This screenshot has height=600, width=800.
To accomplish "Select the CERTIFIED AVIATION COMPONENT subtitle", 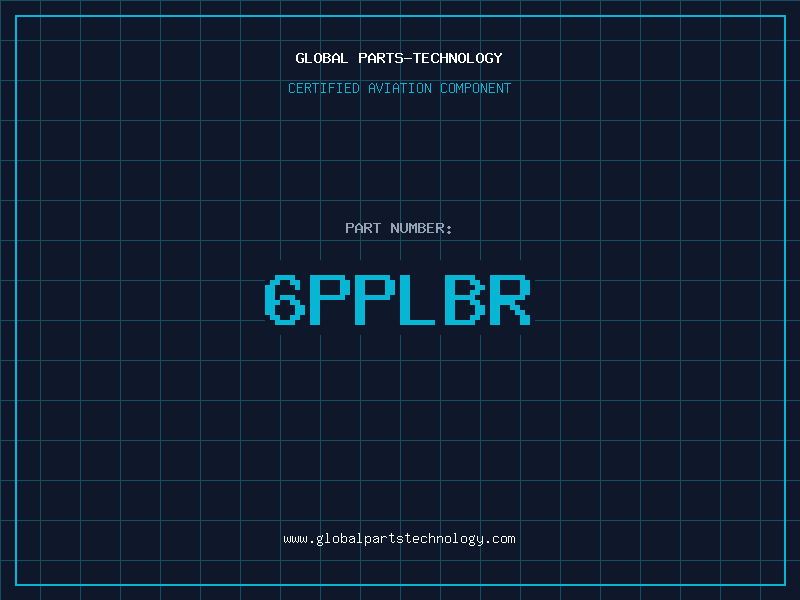I will coord(399,88).
